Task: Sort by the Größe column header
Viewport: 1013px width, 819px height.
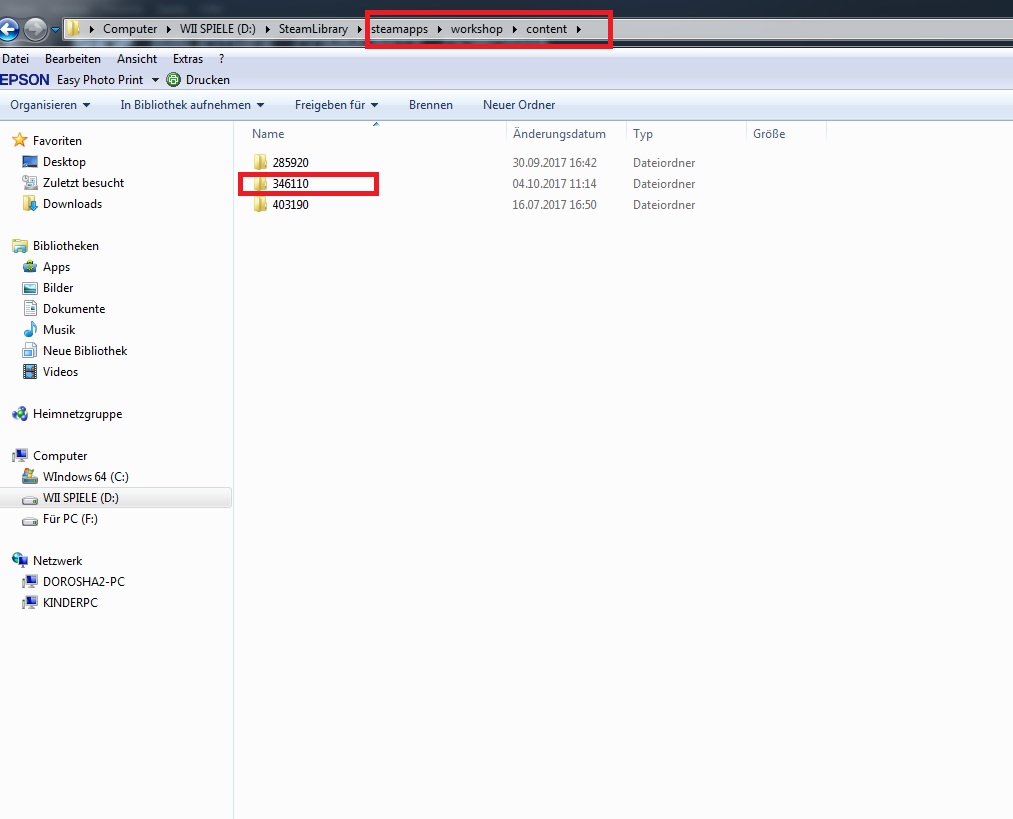Action: (x=769, y=134)
